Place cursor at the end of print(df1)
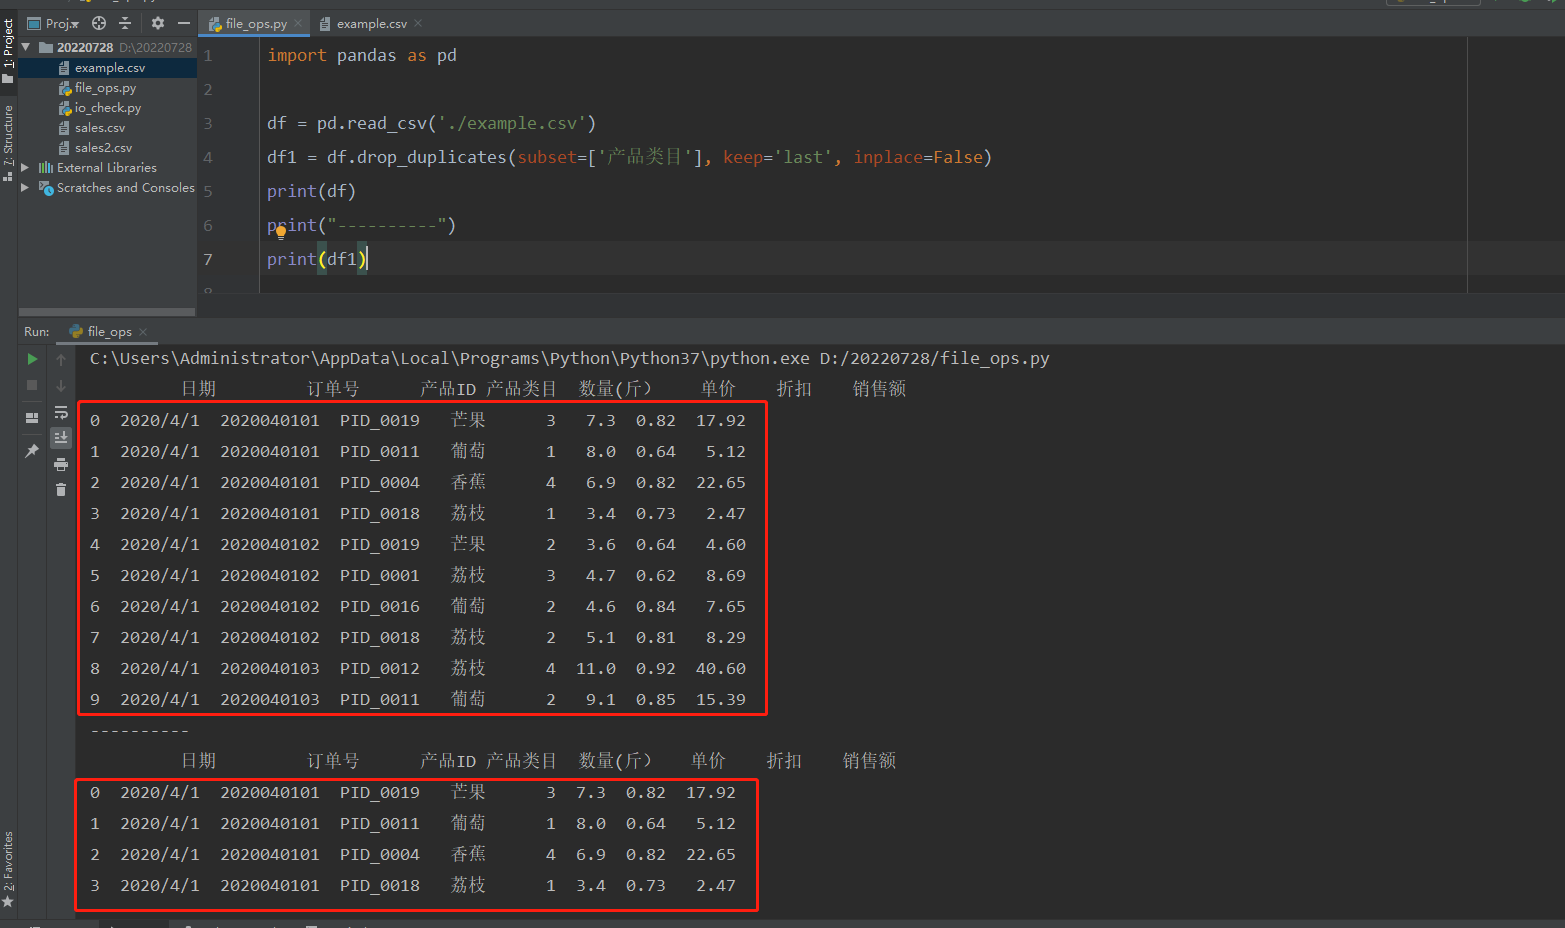The height and width of the screenshot is (928, 1565). [367, 259]
